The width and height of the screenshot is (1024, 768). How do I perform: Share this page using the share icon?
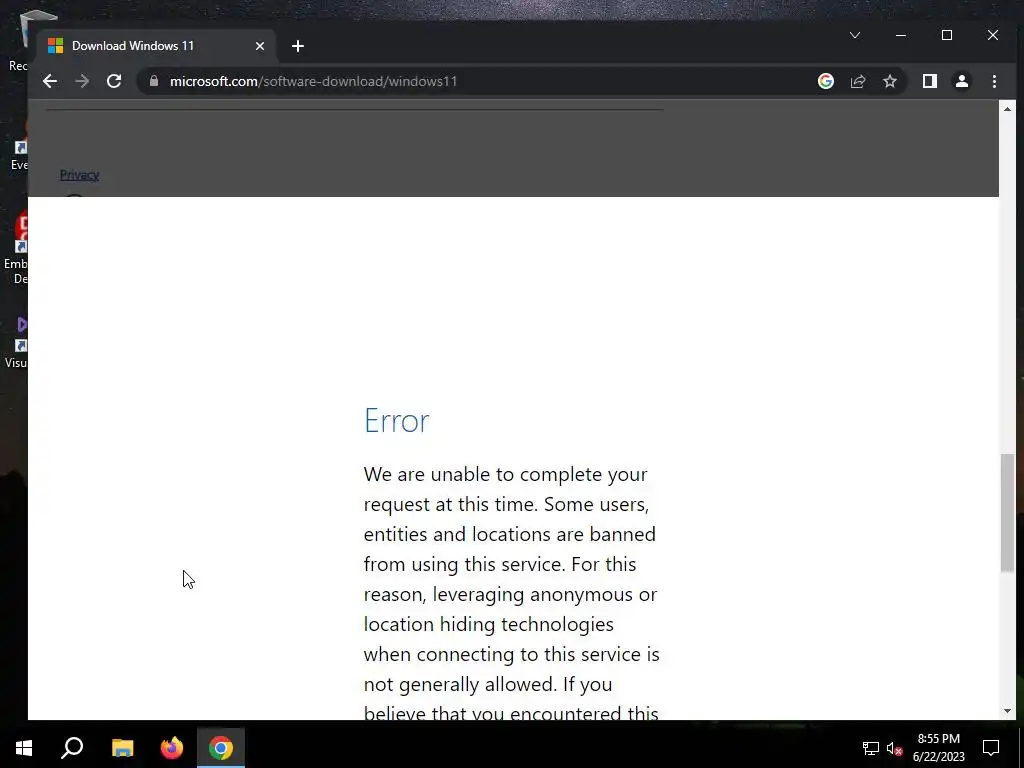[857, 82]
